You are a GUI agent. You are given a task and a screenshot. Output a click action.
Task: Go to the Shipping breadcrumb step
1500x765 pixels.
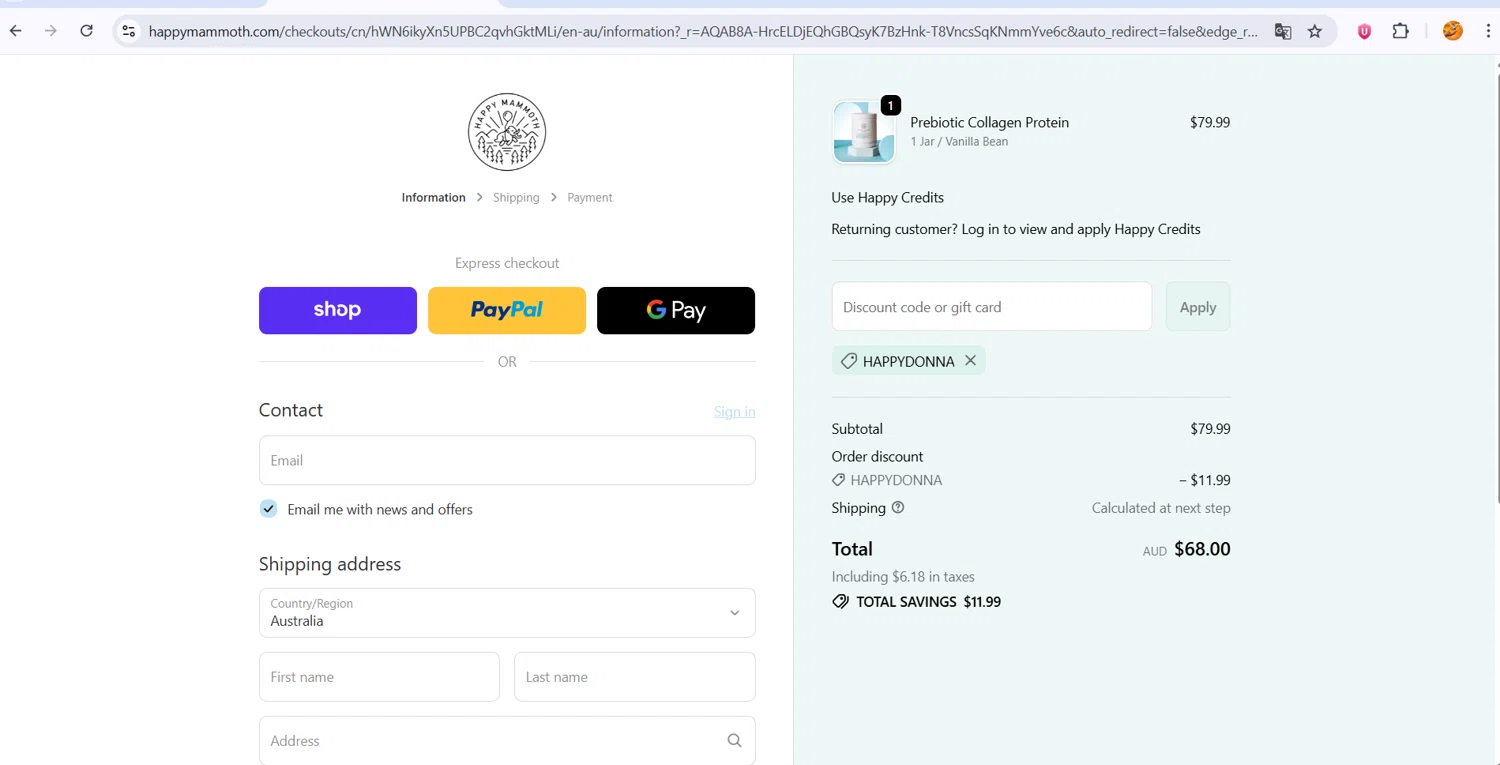[x=516, y=197]
